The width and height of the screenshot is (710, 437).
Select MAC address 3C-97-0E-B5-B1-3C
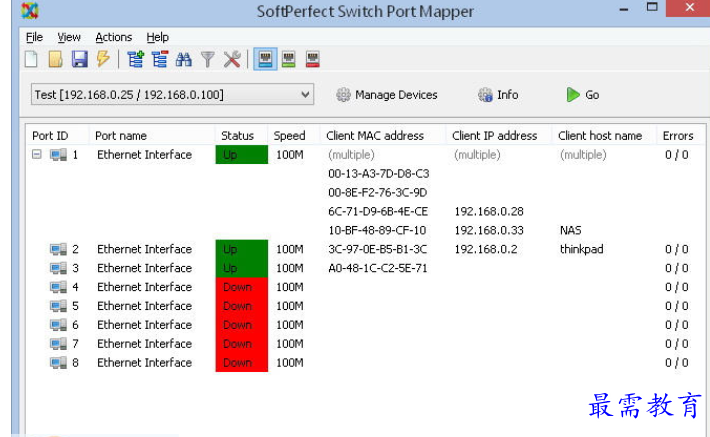378,249
